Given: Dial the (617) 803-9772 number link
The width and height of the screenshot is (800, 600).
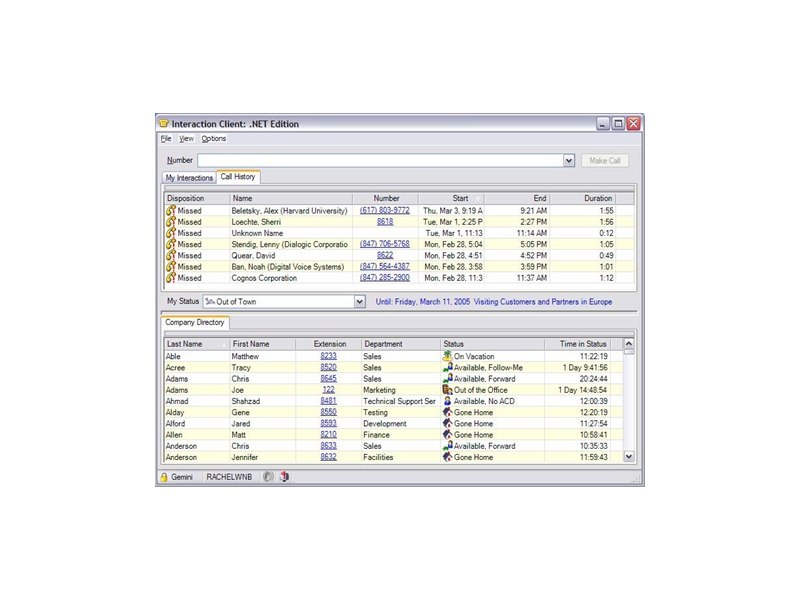Looking at the screenshot, I should (384, 211).
